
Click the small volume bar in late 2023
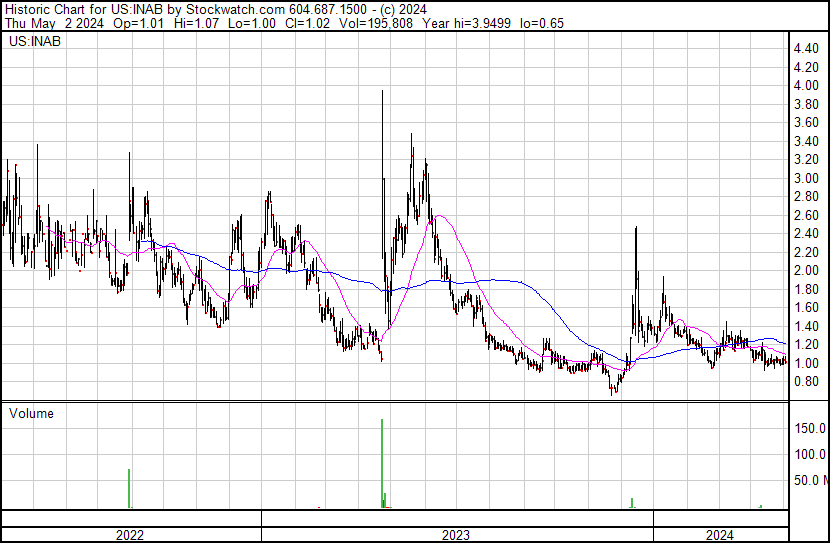[x=632, y=502]
